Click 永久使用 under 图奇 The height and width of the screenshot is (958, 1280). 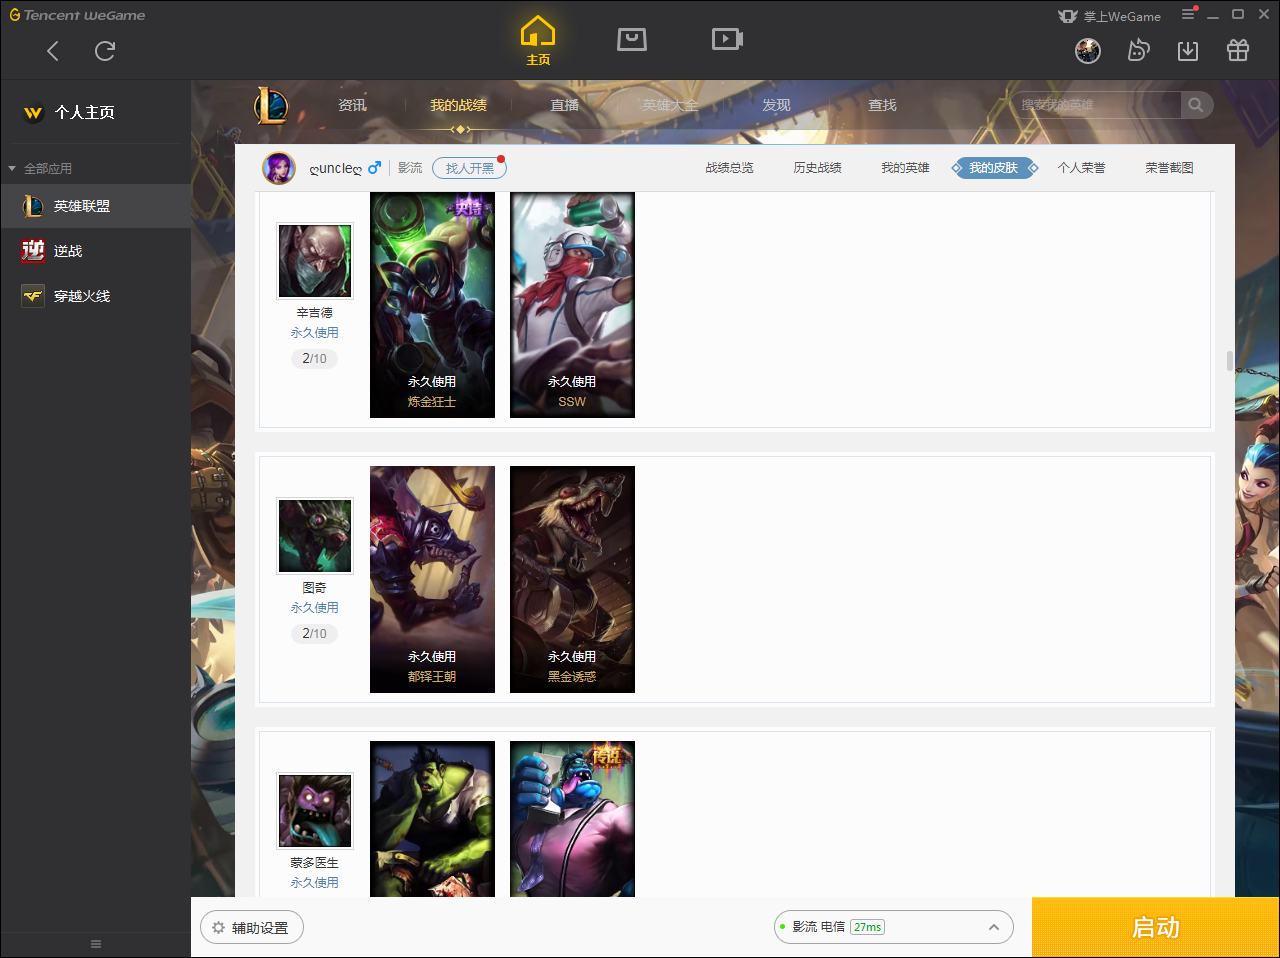(314, 608)
